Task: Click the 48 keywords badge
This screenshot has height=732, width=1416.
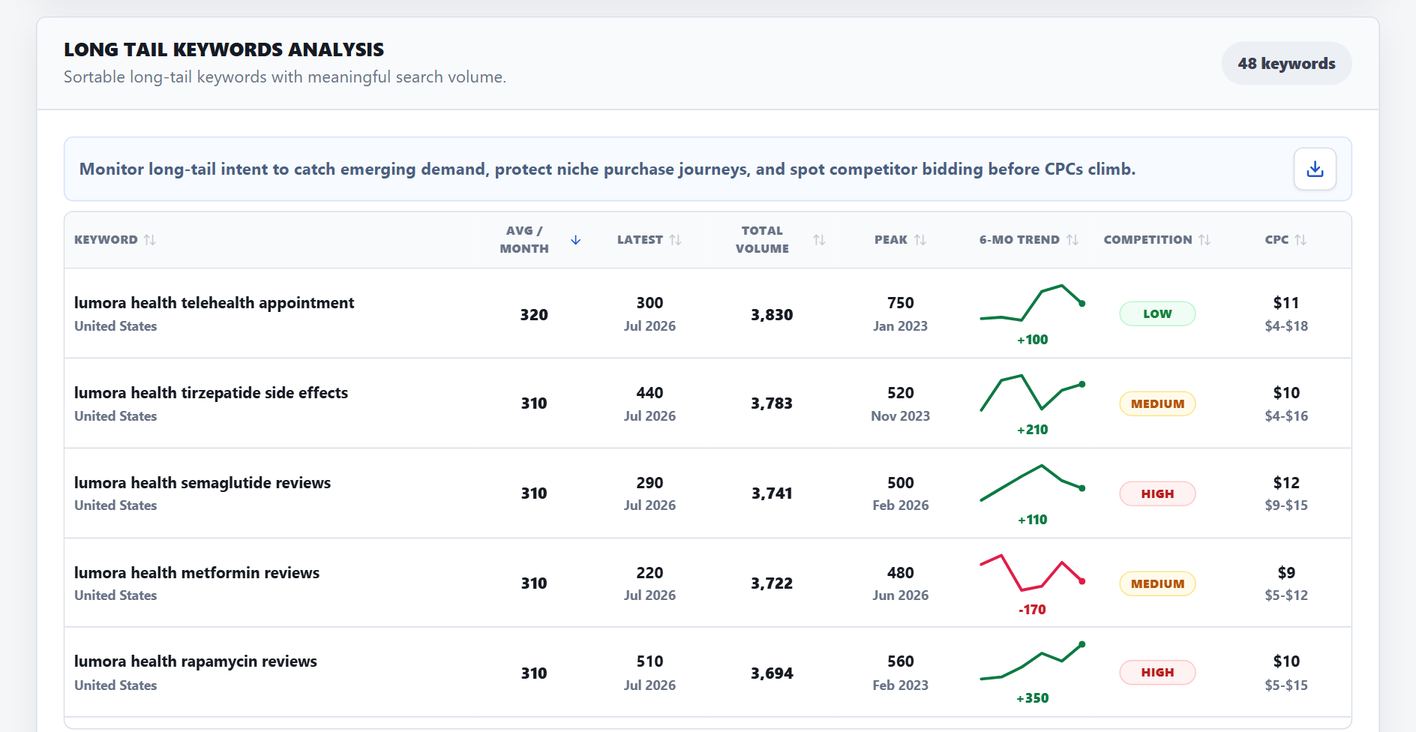Action: (x=1286, y=63)
